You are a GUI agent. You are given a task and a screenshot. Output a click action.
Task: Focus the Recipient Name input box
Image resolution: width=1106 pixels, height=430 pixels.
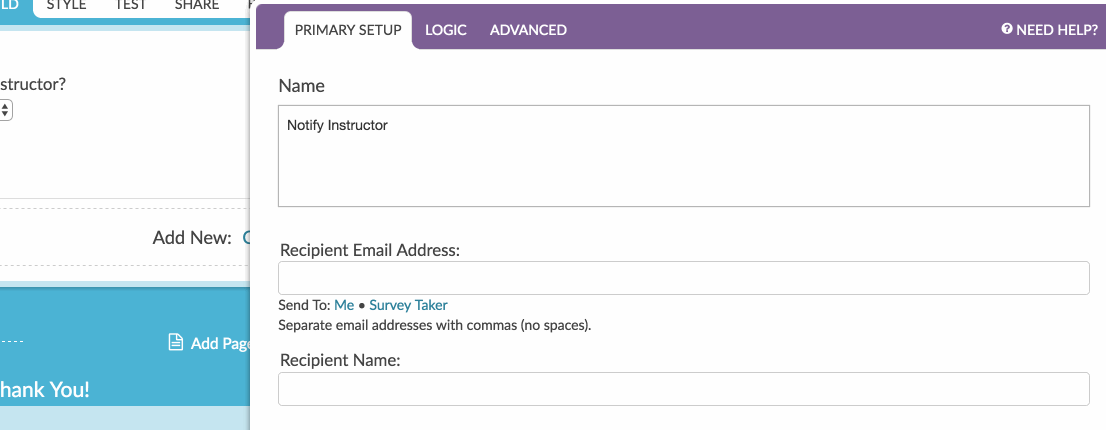[x=683, y=389]
